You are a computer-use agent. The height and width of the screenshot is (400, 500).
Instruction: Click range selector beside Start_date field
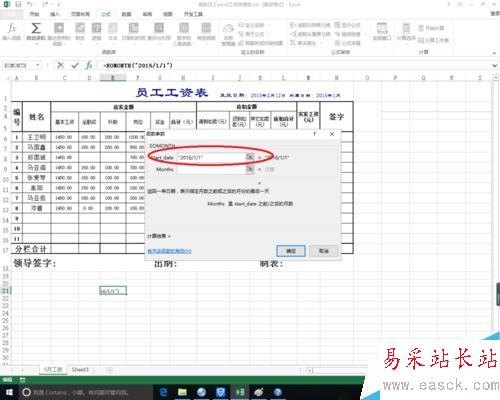click(x=250, y=157)
